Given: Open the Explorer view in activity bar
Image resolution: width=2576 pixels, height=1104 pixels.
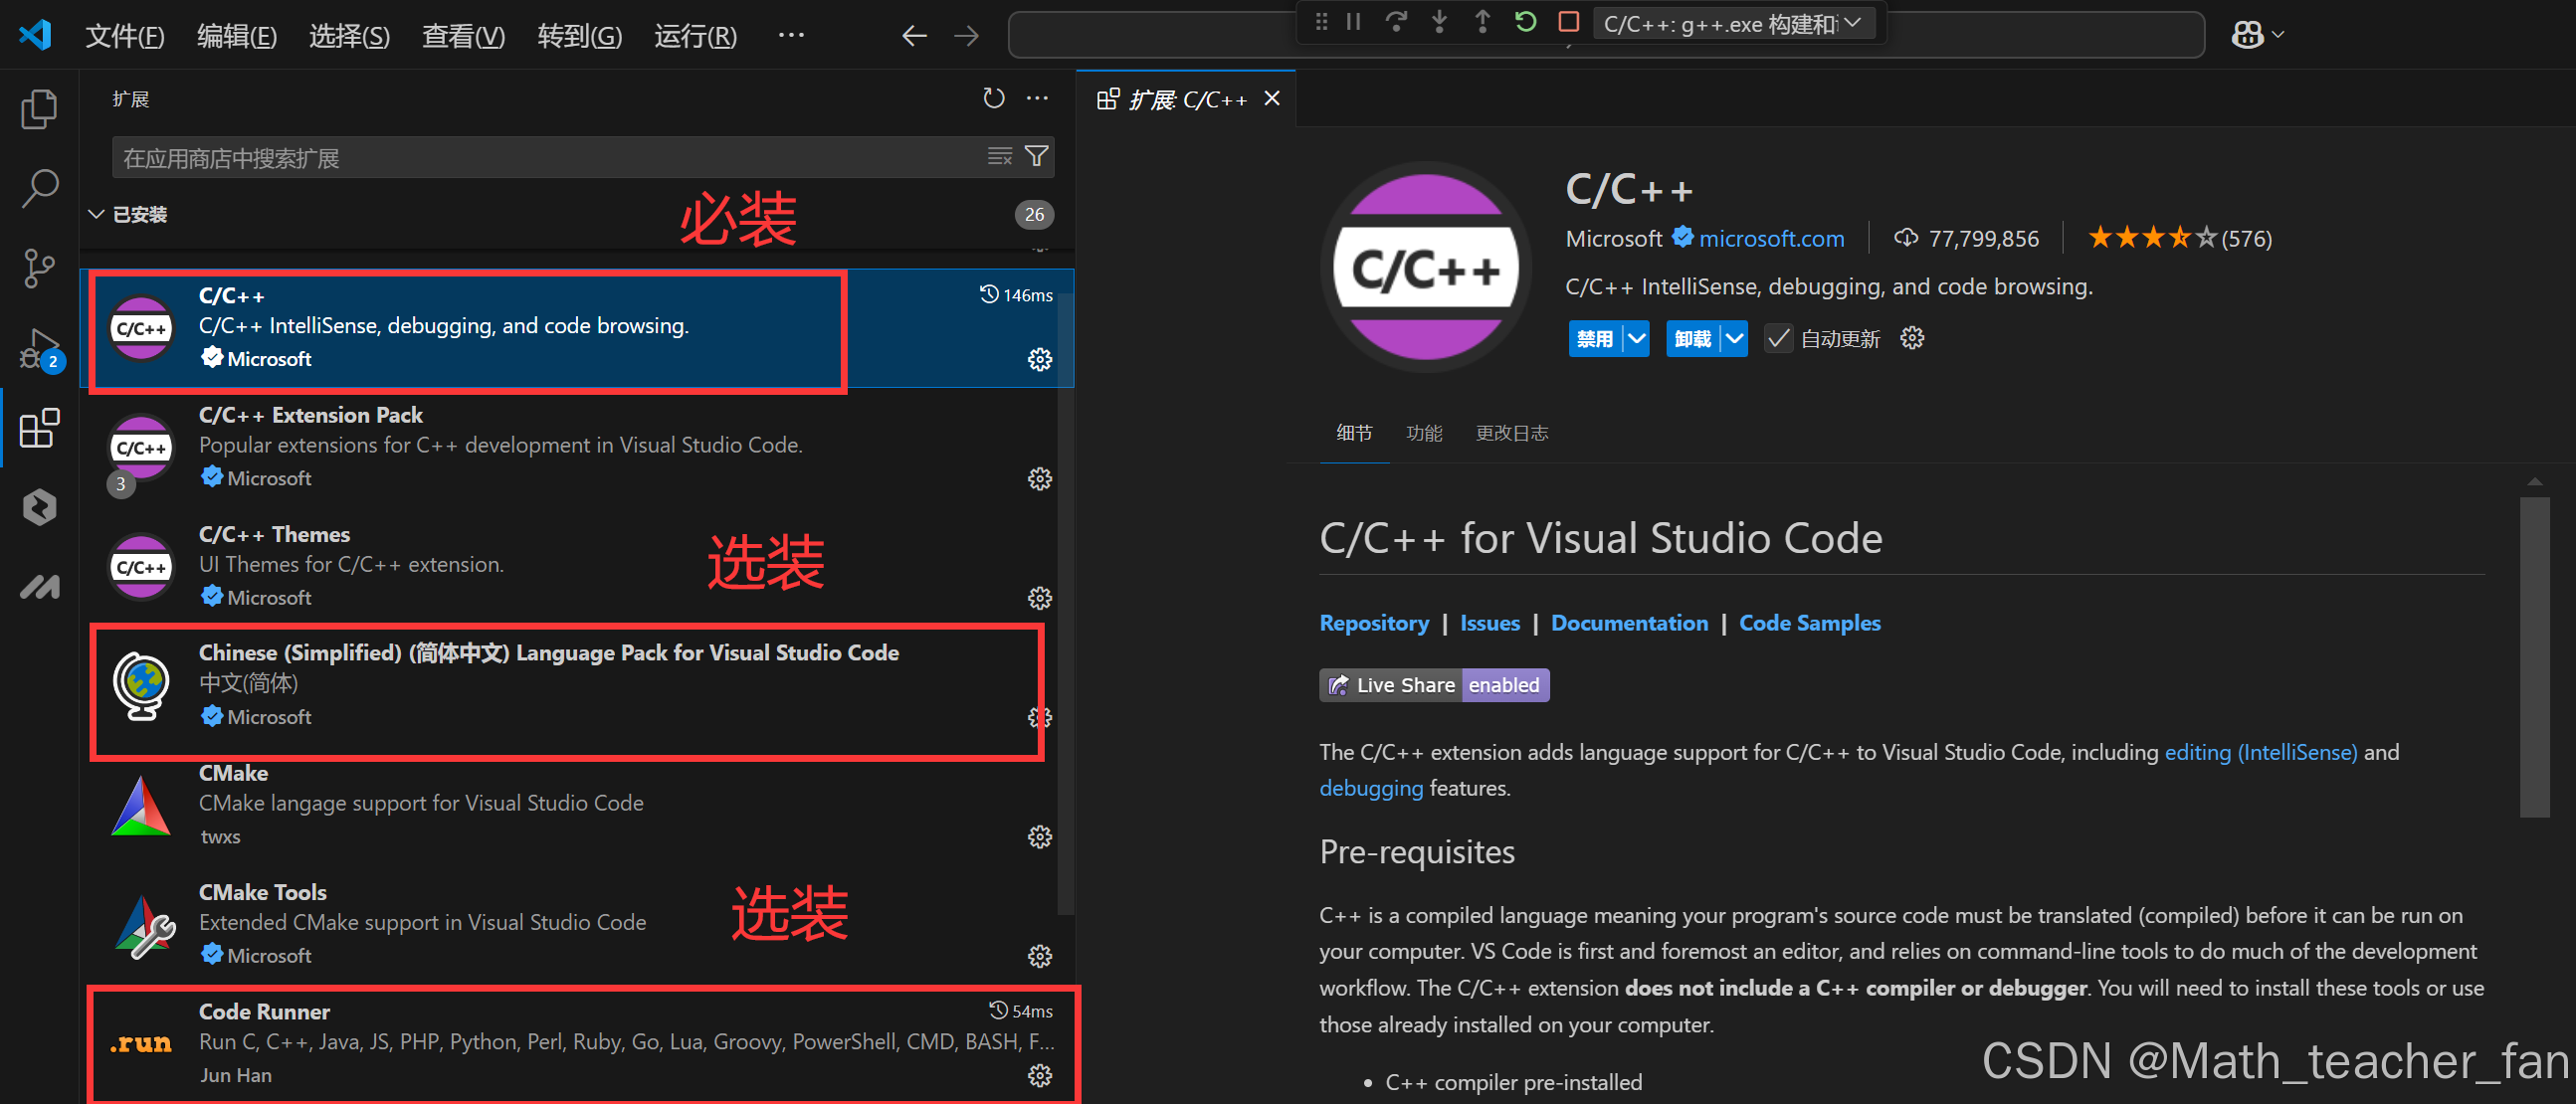Looking at the screenshot, I should click(x=39, y=109).
